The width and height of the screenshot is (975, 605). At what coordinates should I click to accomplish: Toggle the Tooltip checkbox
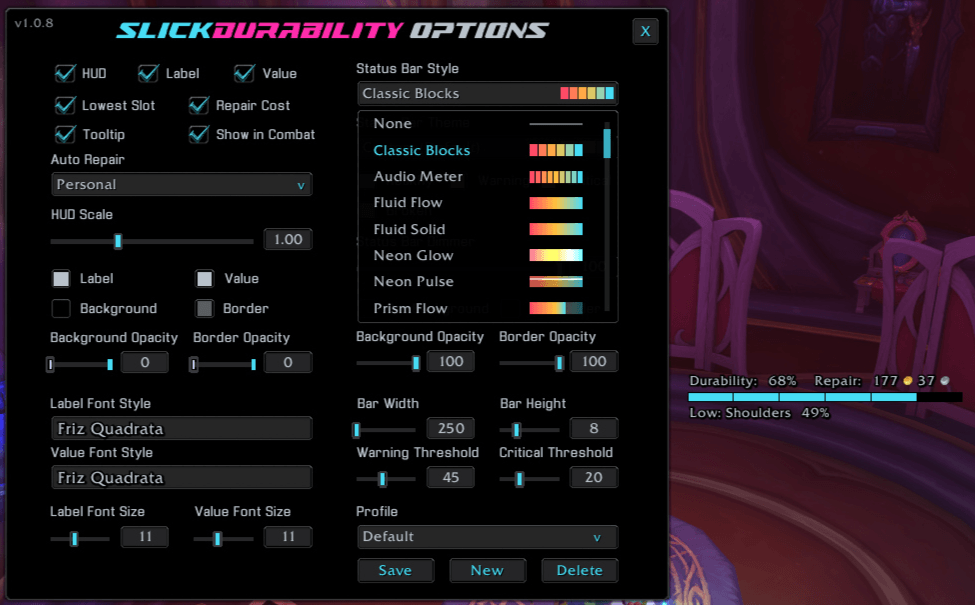pos(65,134)
